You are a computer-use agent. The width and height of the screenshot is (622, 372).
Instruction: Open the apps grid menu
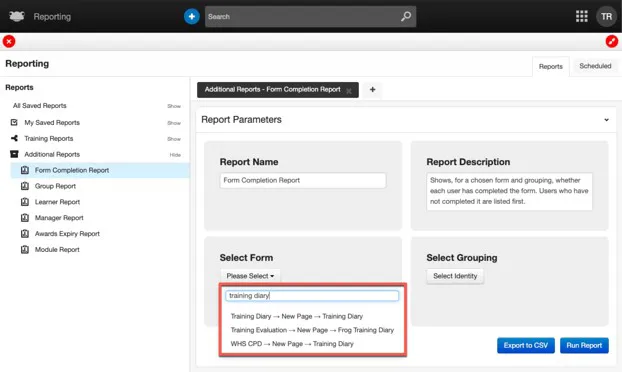(582, 16)
